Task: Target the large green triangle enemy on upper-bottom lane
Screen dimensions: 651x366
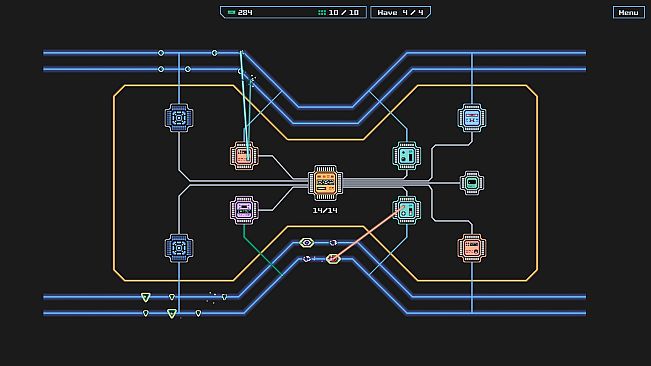Action: (145, 297)
